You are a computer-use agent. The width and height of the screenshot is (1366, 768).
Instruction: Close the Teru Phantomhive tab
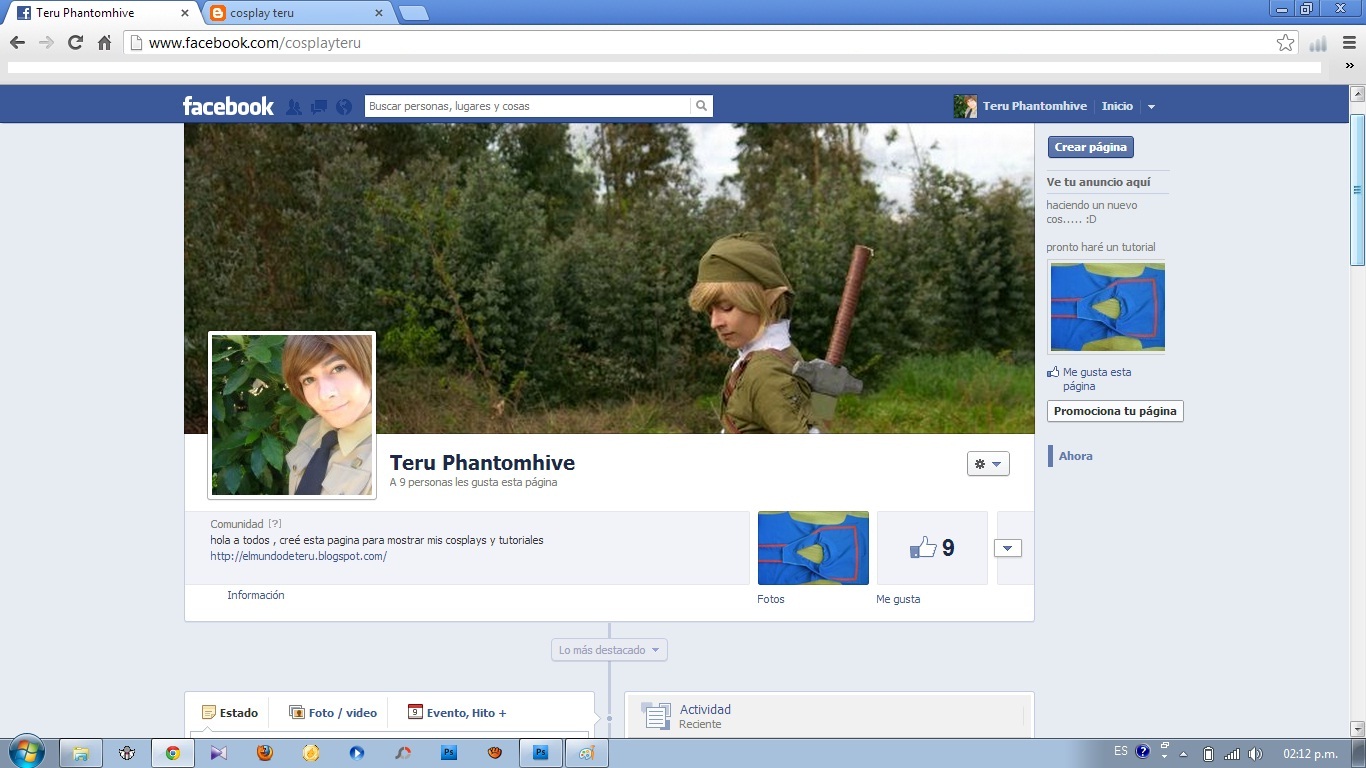185,13
